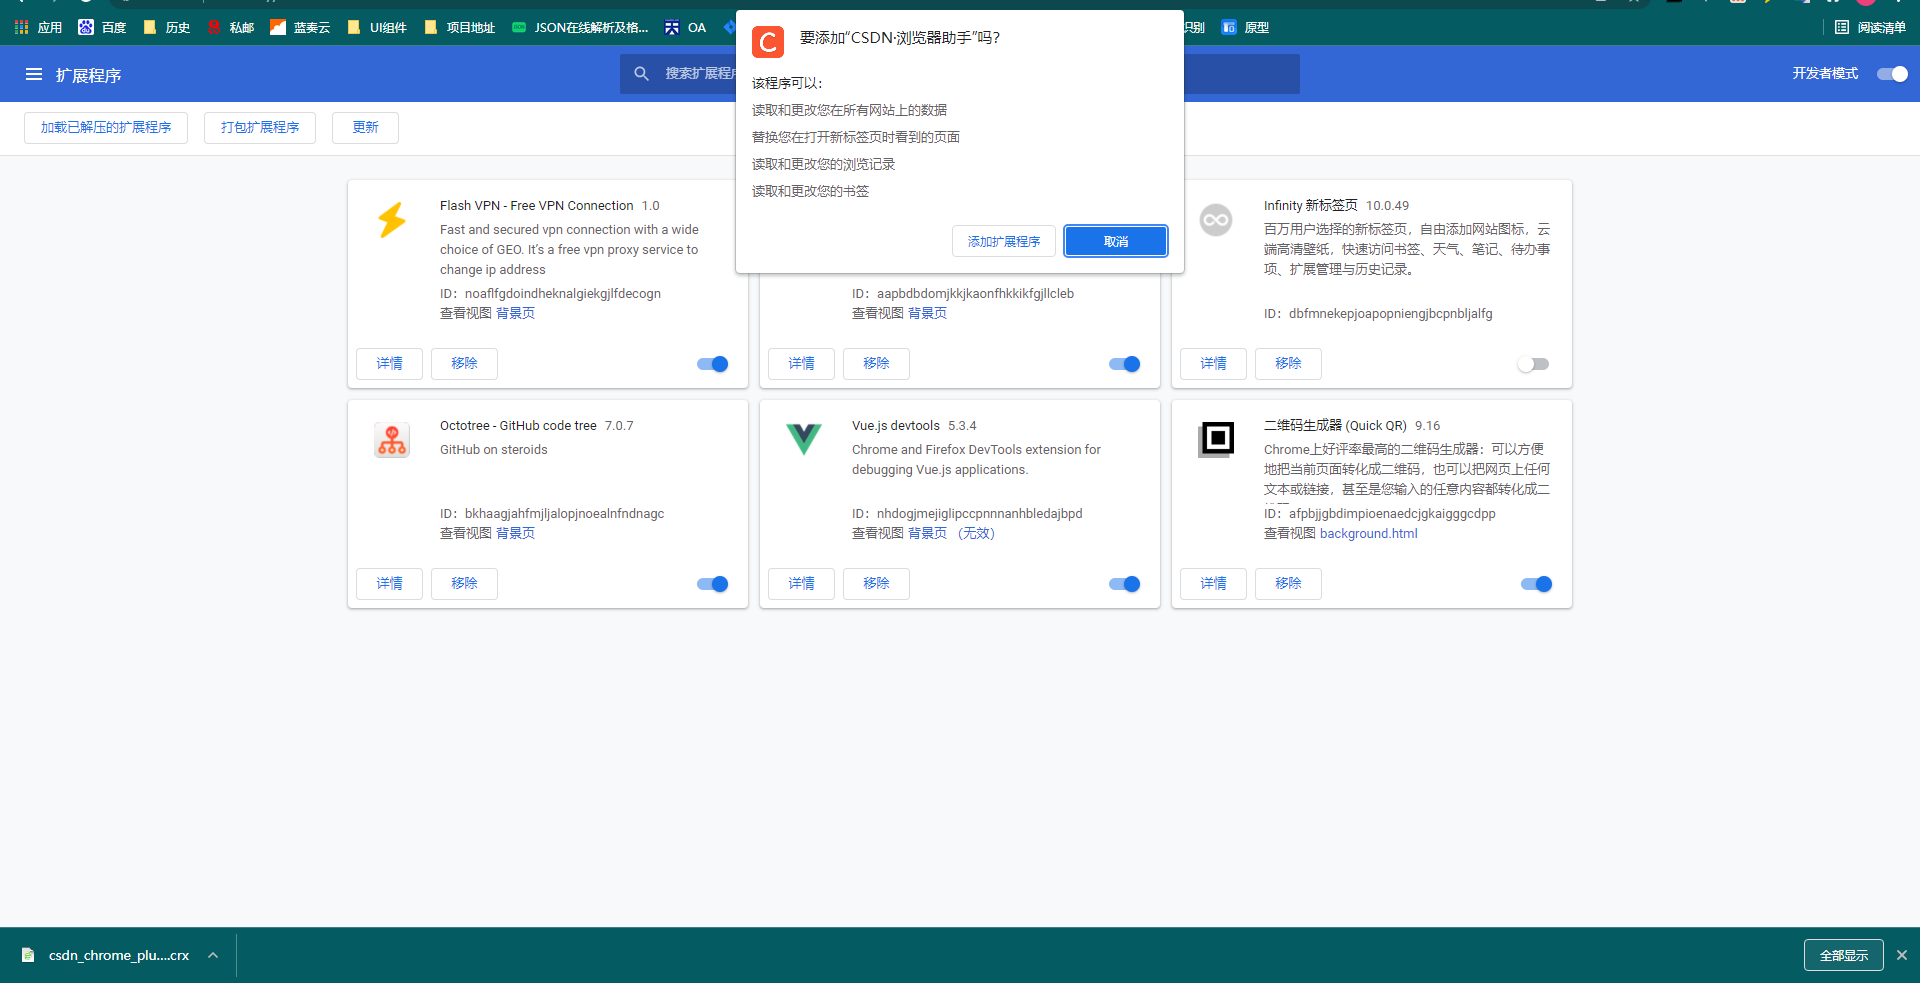This screenshot has width=1920, height=983.
Task: Click the Infinity 新标签页 icon
Action: coord(1216,220)
